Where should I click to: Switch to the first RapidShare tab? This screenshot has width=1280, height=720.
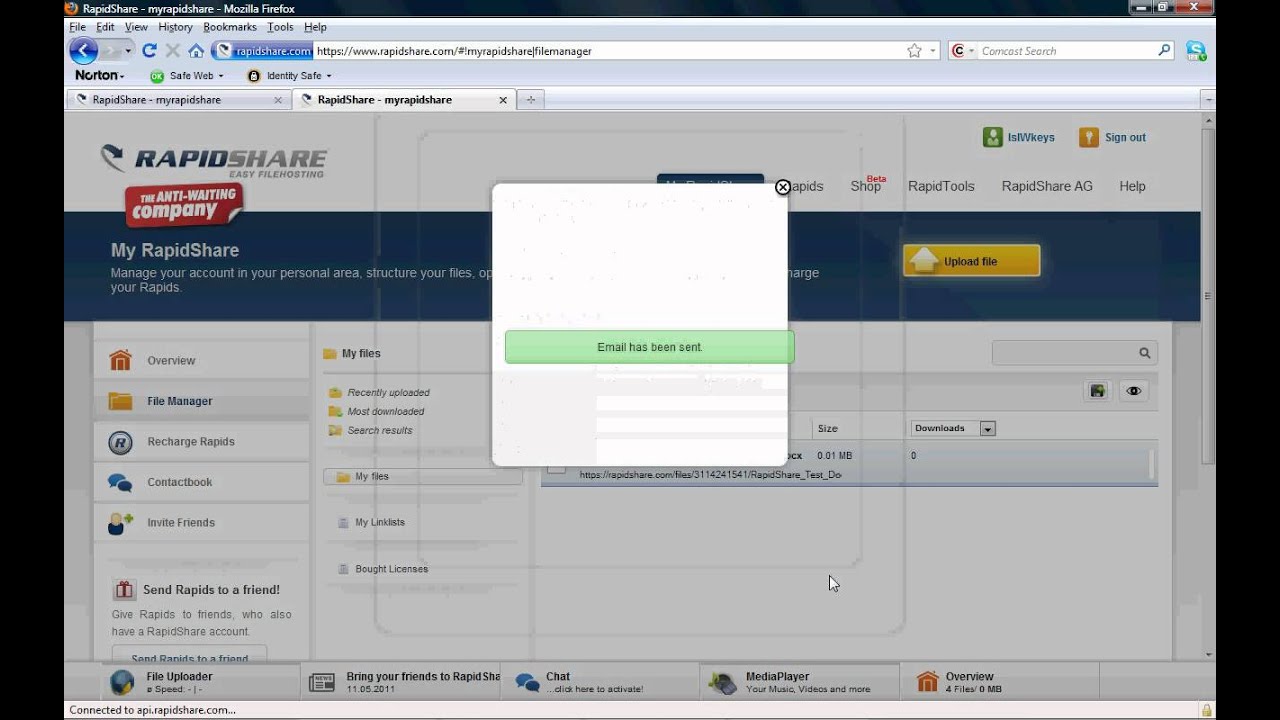point(179,100)
